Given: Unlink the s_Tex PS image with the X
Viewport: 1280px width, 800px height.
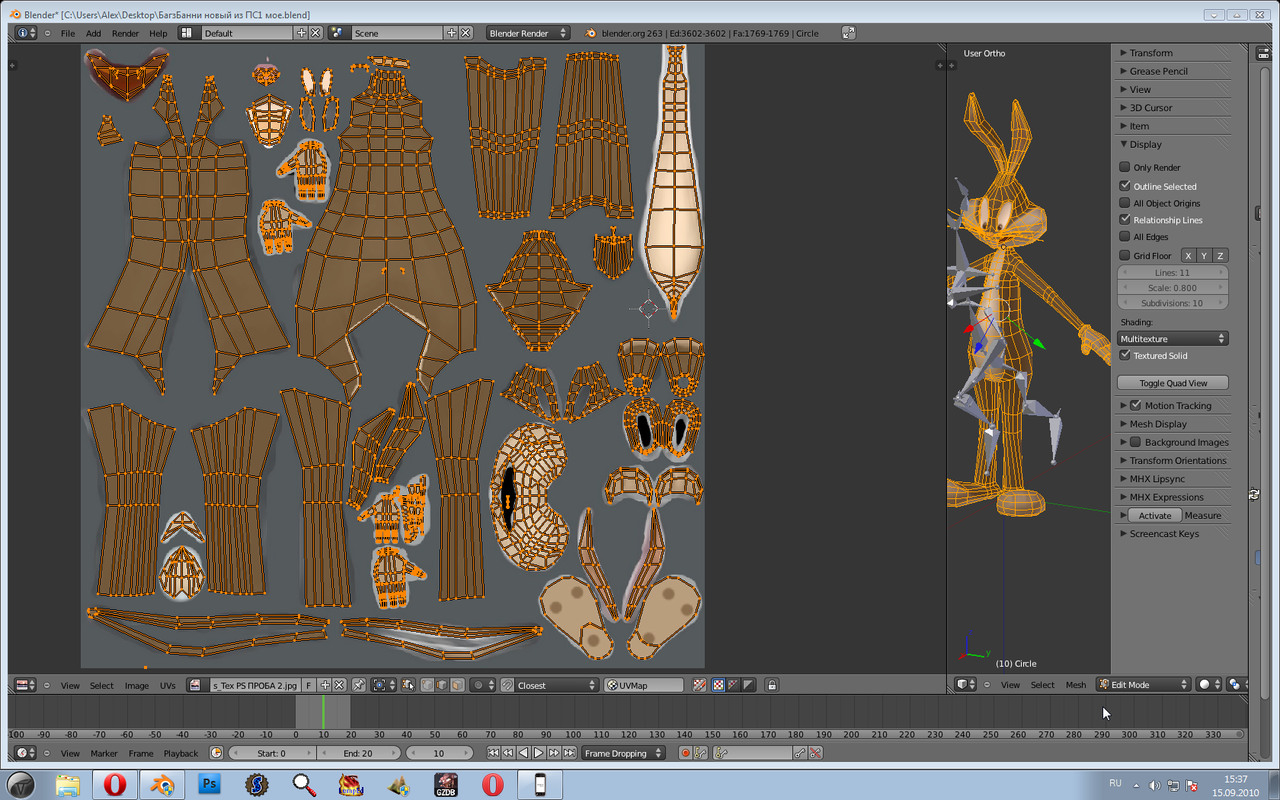Looking at the screenshot, I should 339,685.
